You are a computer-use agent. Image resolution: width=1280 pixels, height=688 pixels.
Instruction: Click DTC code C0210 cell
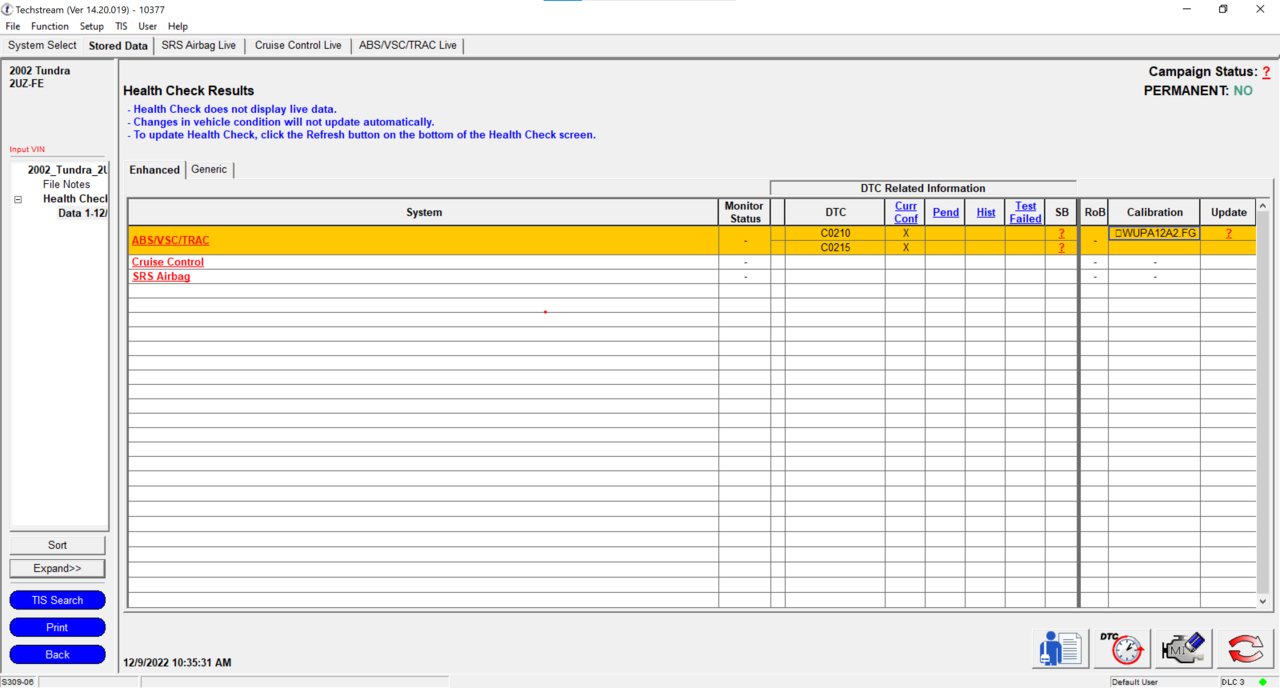(835, 233)
